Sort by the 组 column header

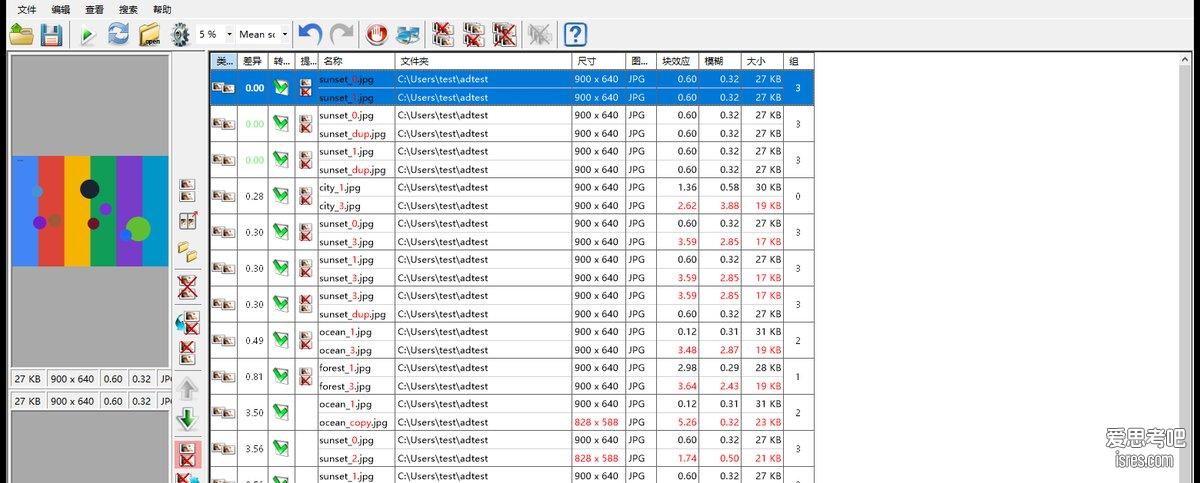pyautogui.click(x=798, y=61)
